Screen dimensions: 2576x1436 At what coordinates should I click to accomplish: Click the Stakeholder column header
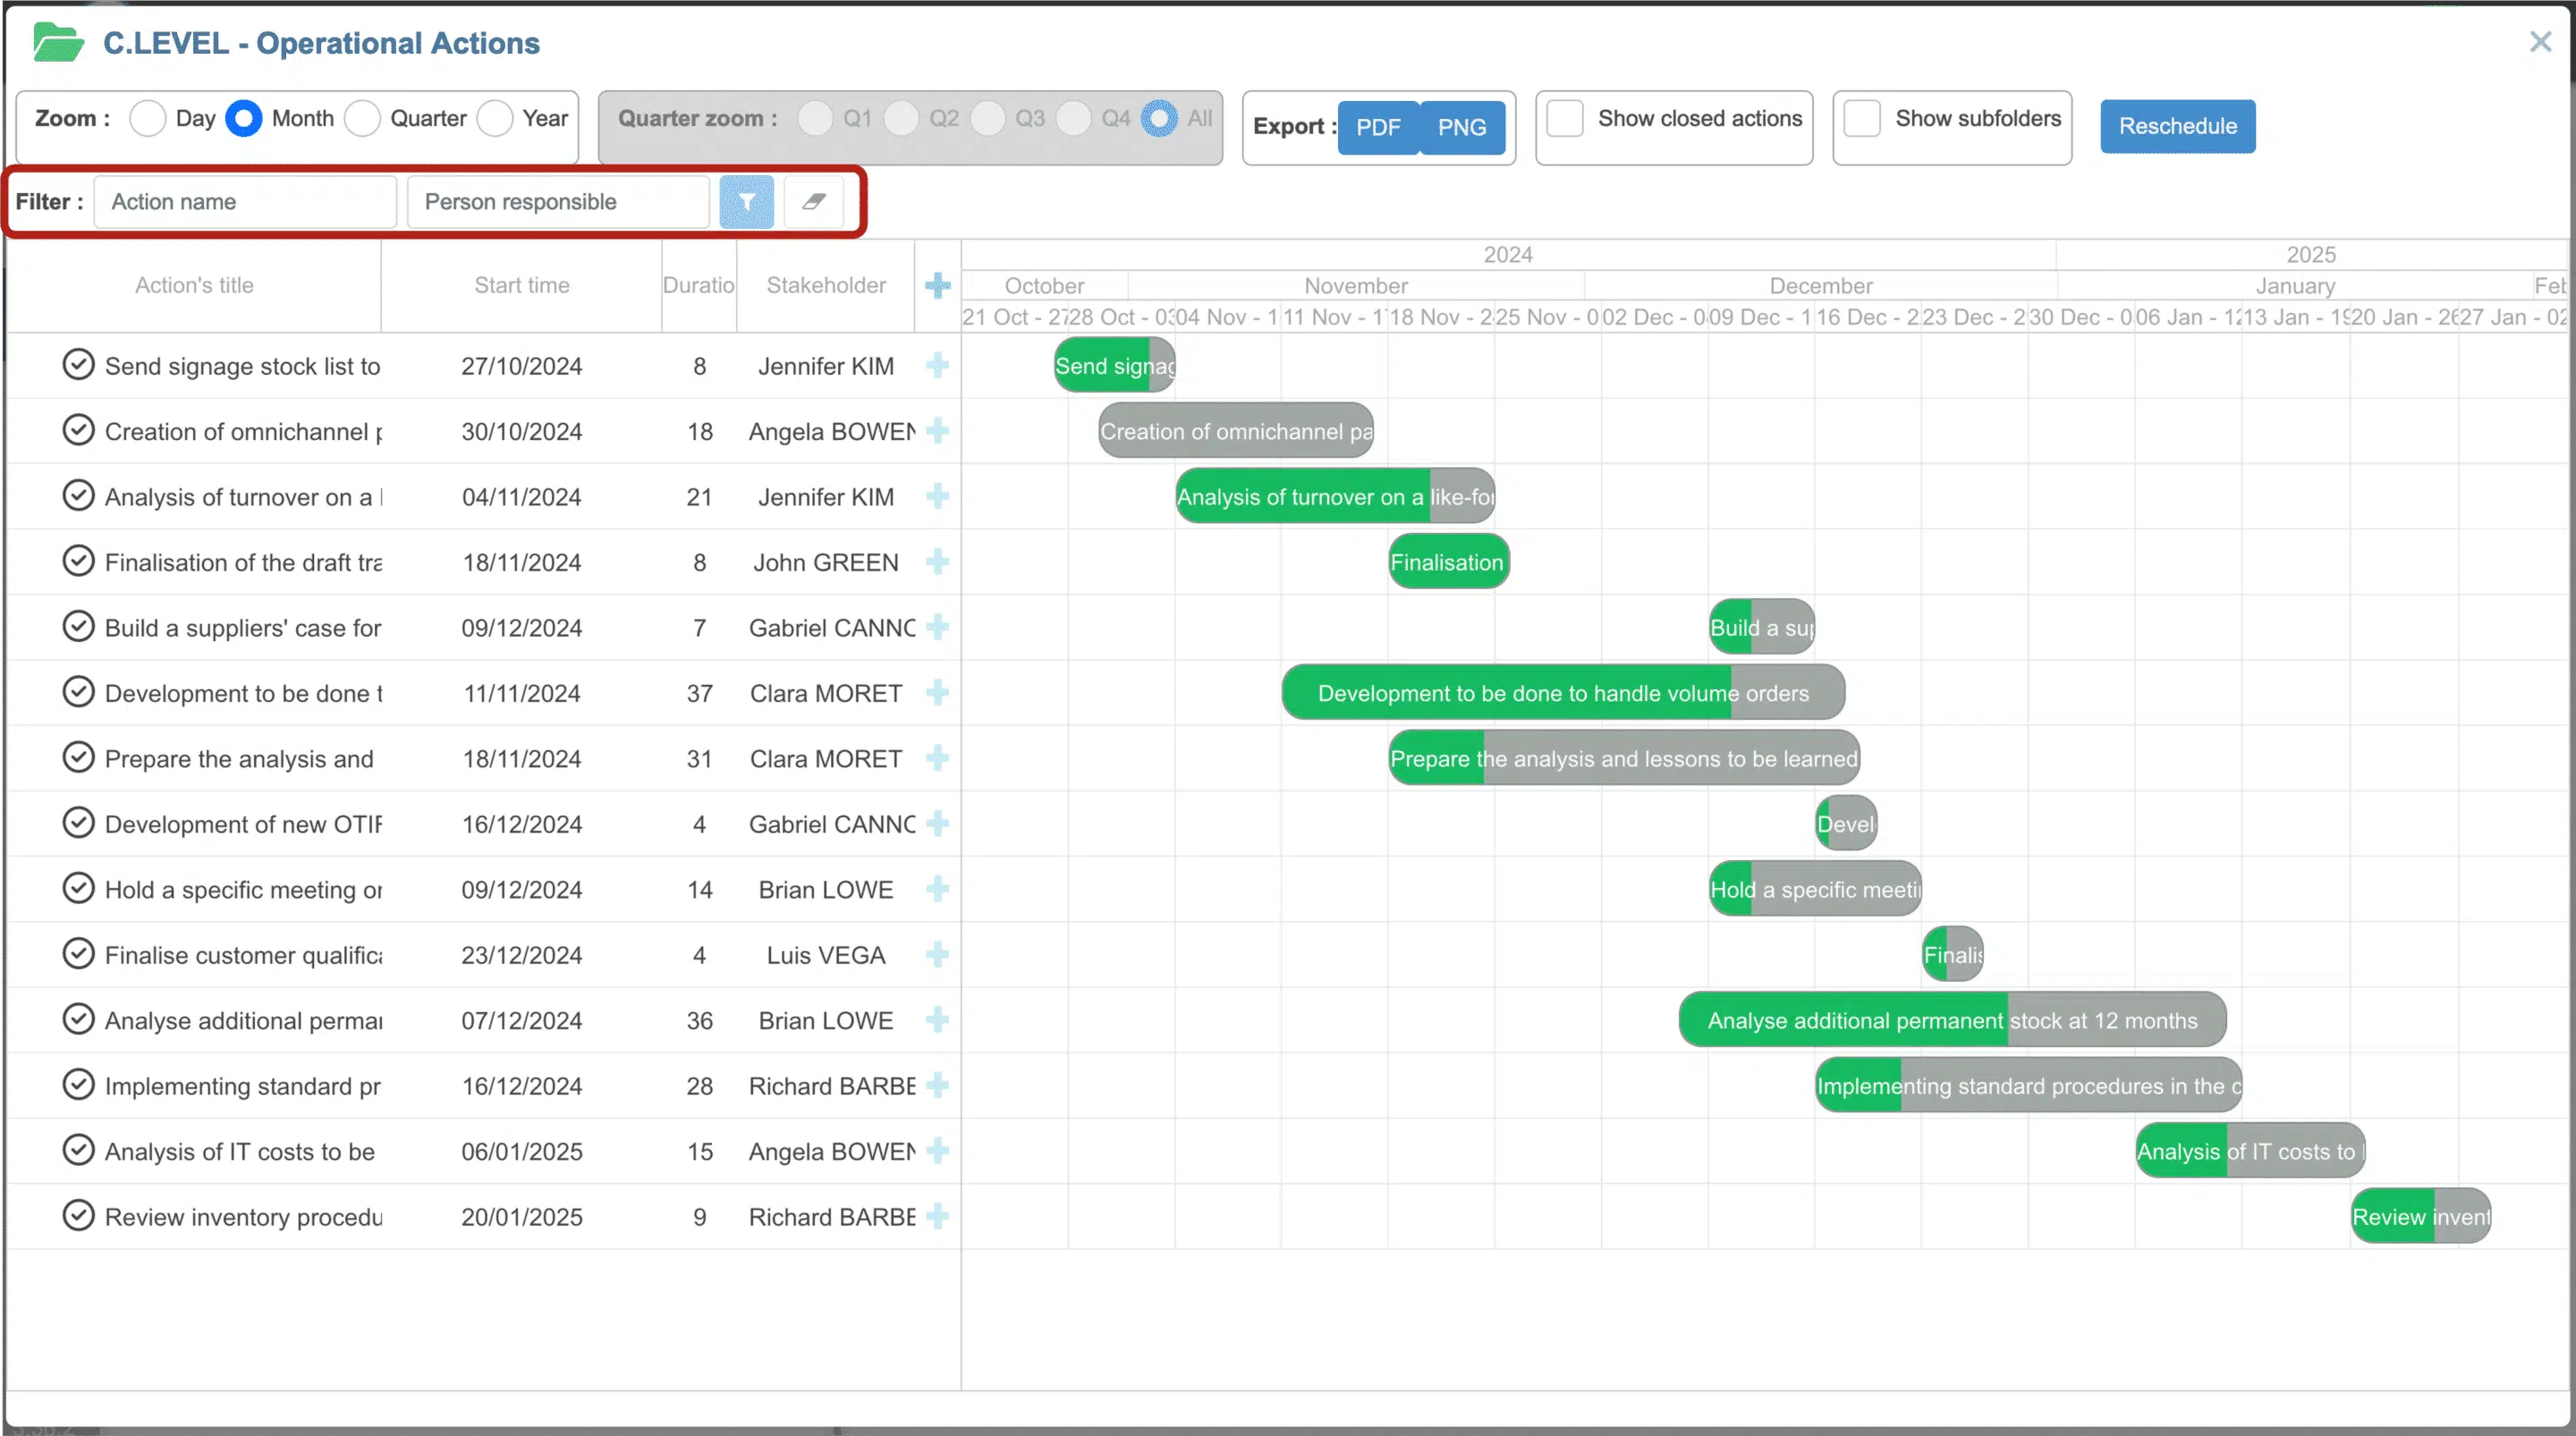pos(826,286)
